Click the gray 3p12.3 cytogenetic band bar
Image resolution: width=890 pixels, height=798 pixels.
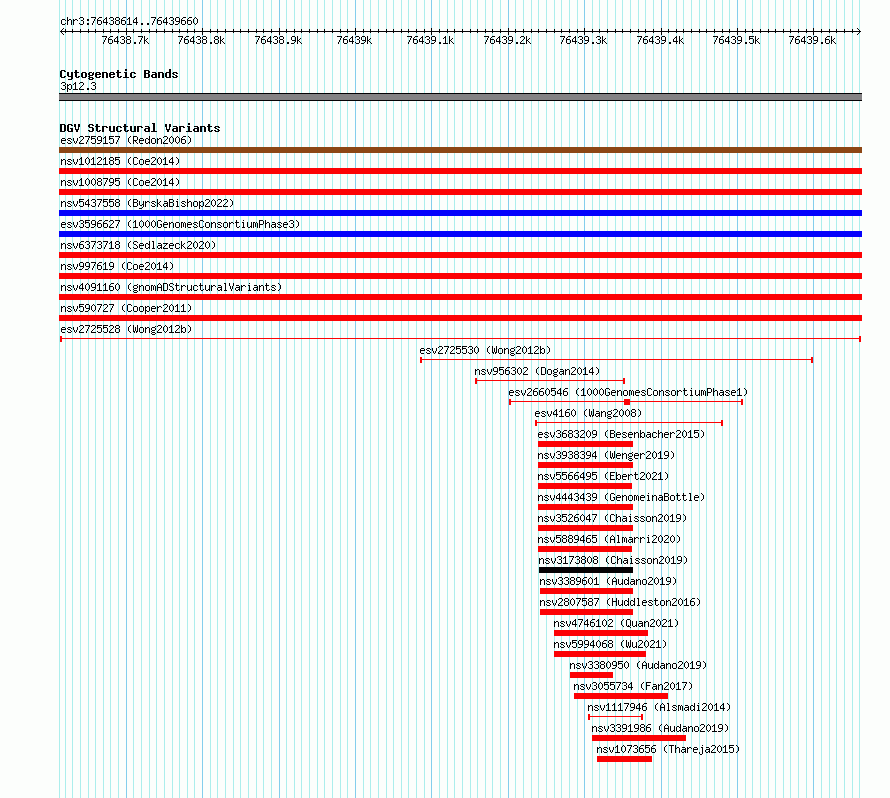(460, 97)
